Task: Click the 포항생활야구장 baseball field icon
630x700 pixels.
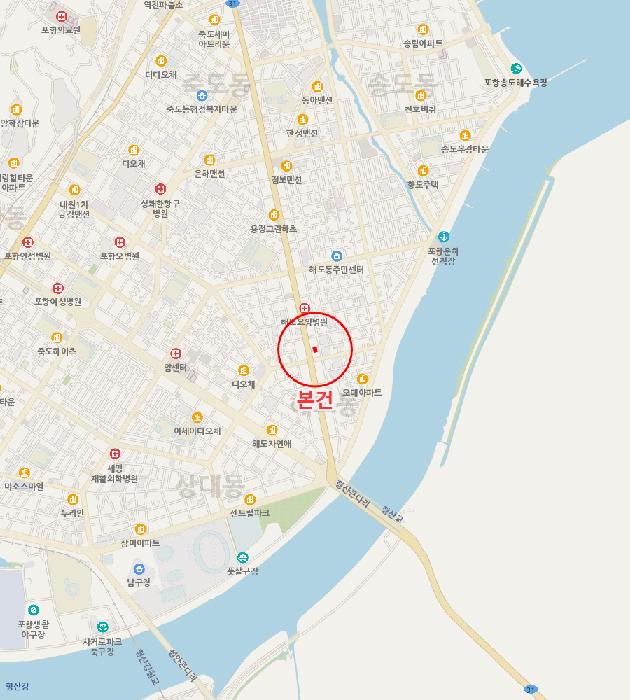Action: [33, 609]
